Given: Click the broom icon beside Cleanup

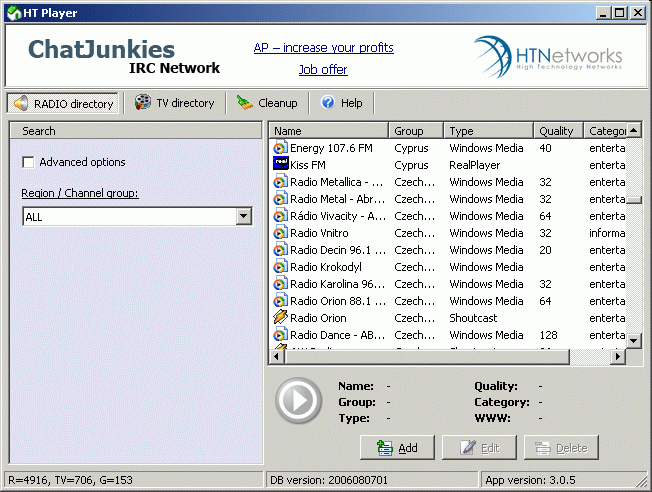Looking at the screenshot, I should [244, 103].
